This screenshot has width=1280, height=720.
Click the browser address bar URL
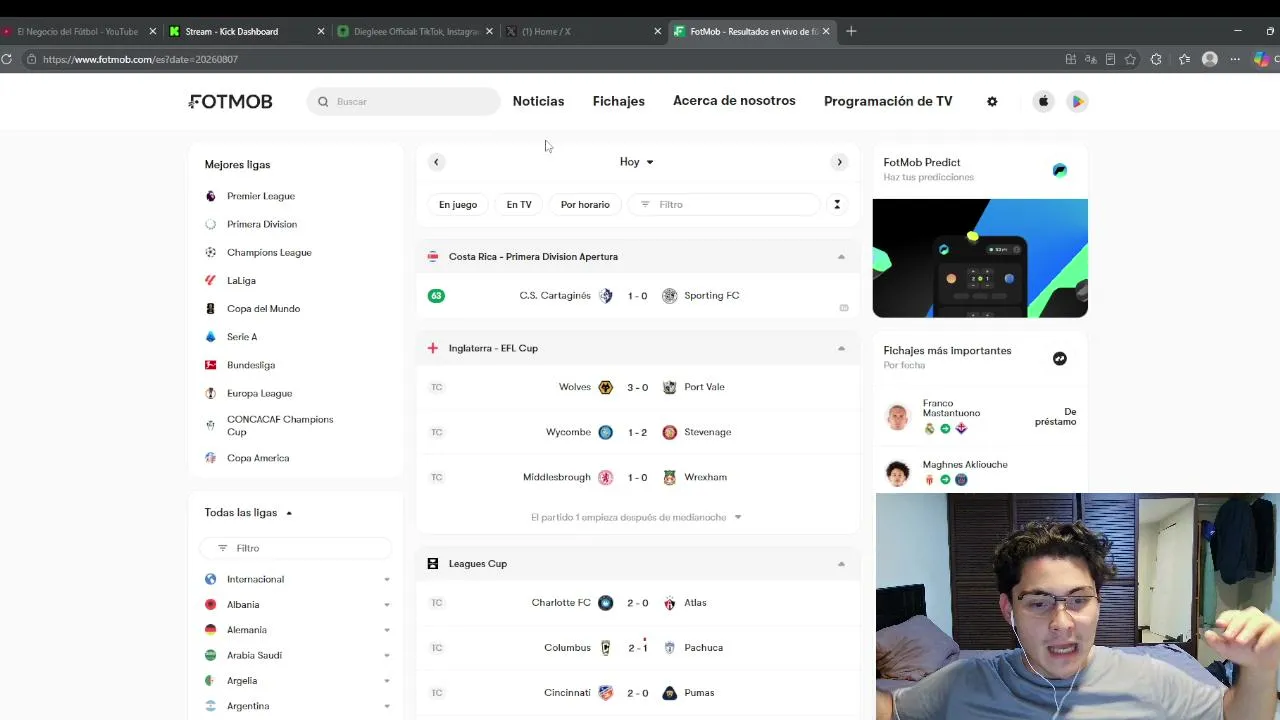tap(140, 59)
